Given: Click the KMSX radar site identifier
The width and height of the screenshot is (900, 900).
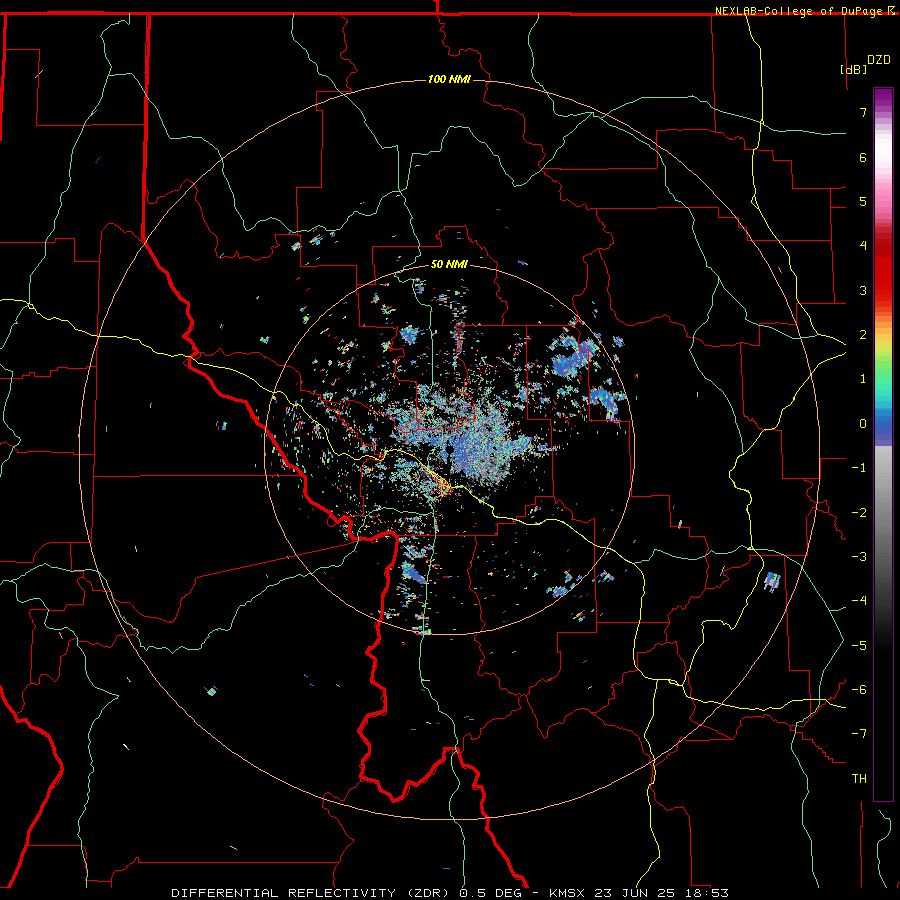Looking at the screenshot, I should click(x=568, y=893).
